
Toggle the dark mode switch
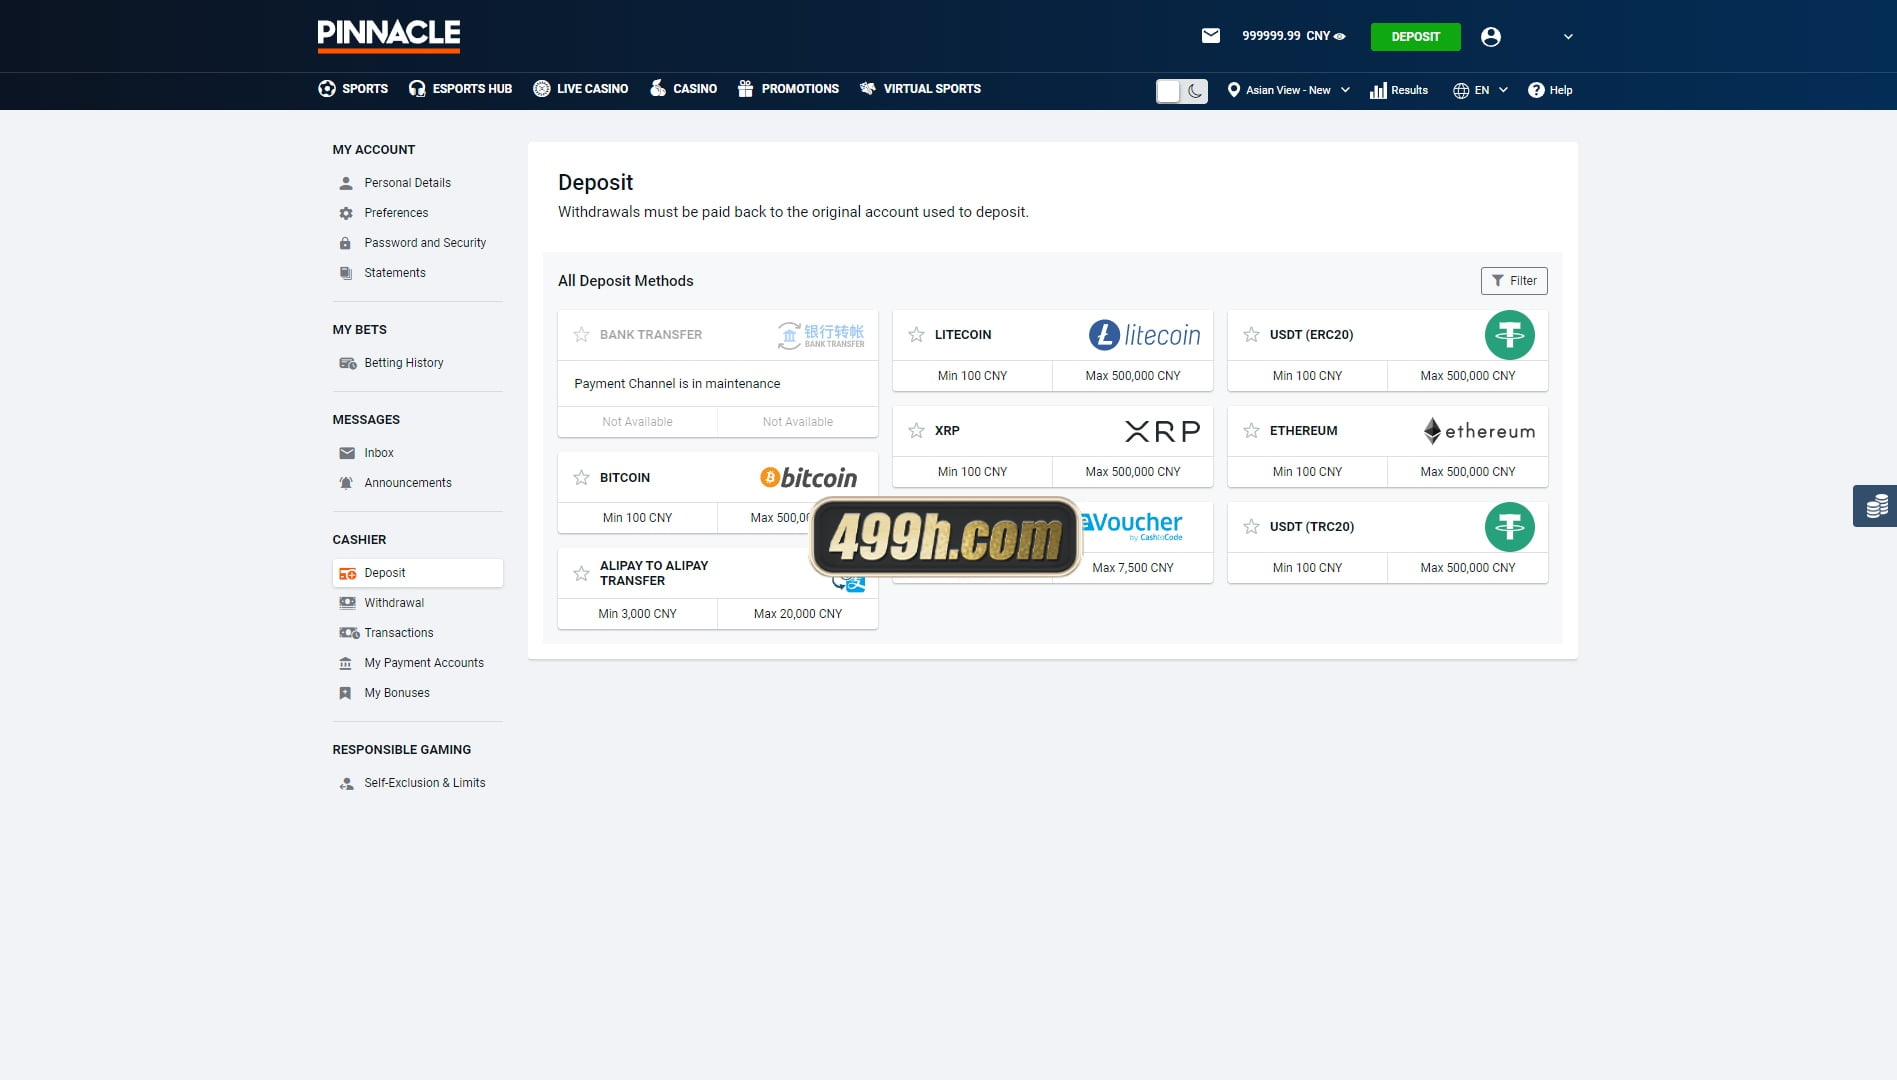tap(1181, 91)
